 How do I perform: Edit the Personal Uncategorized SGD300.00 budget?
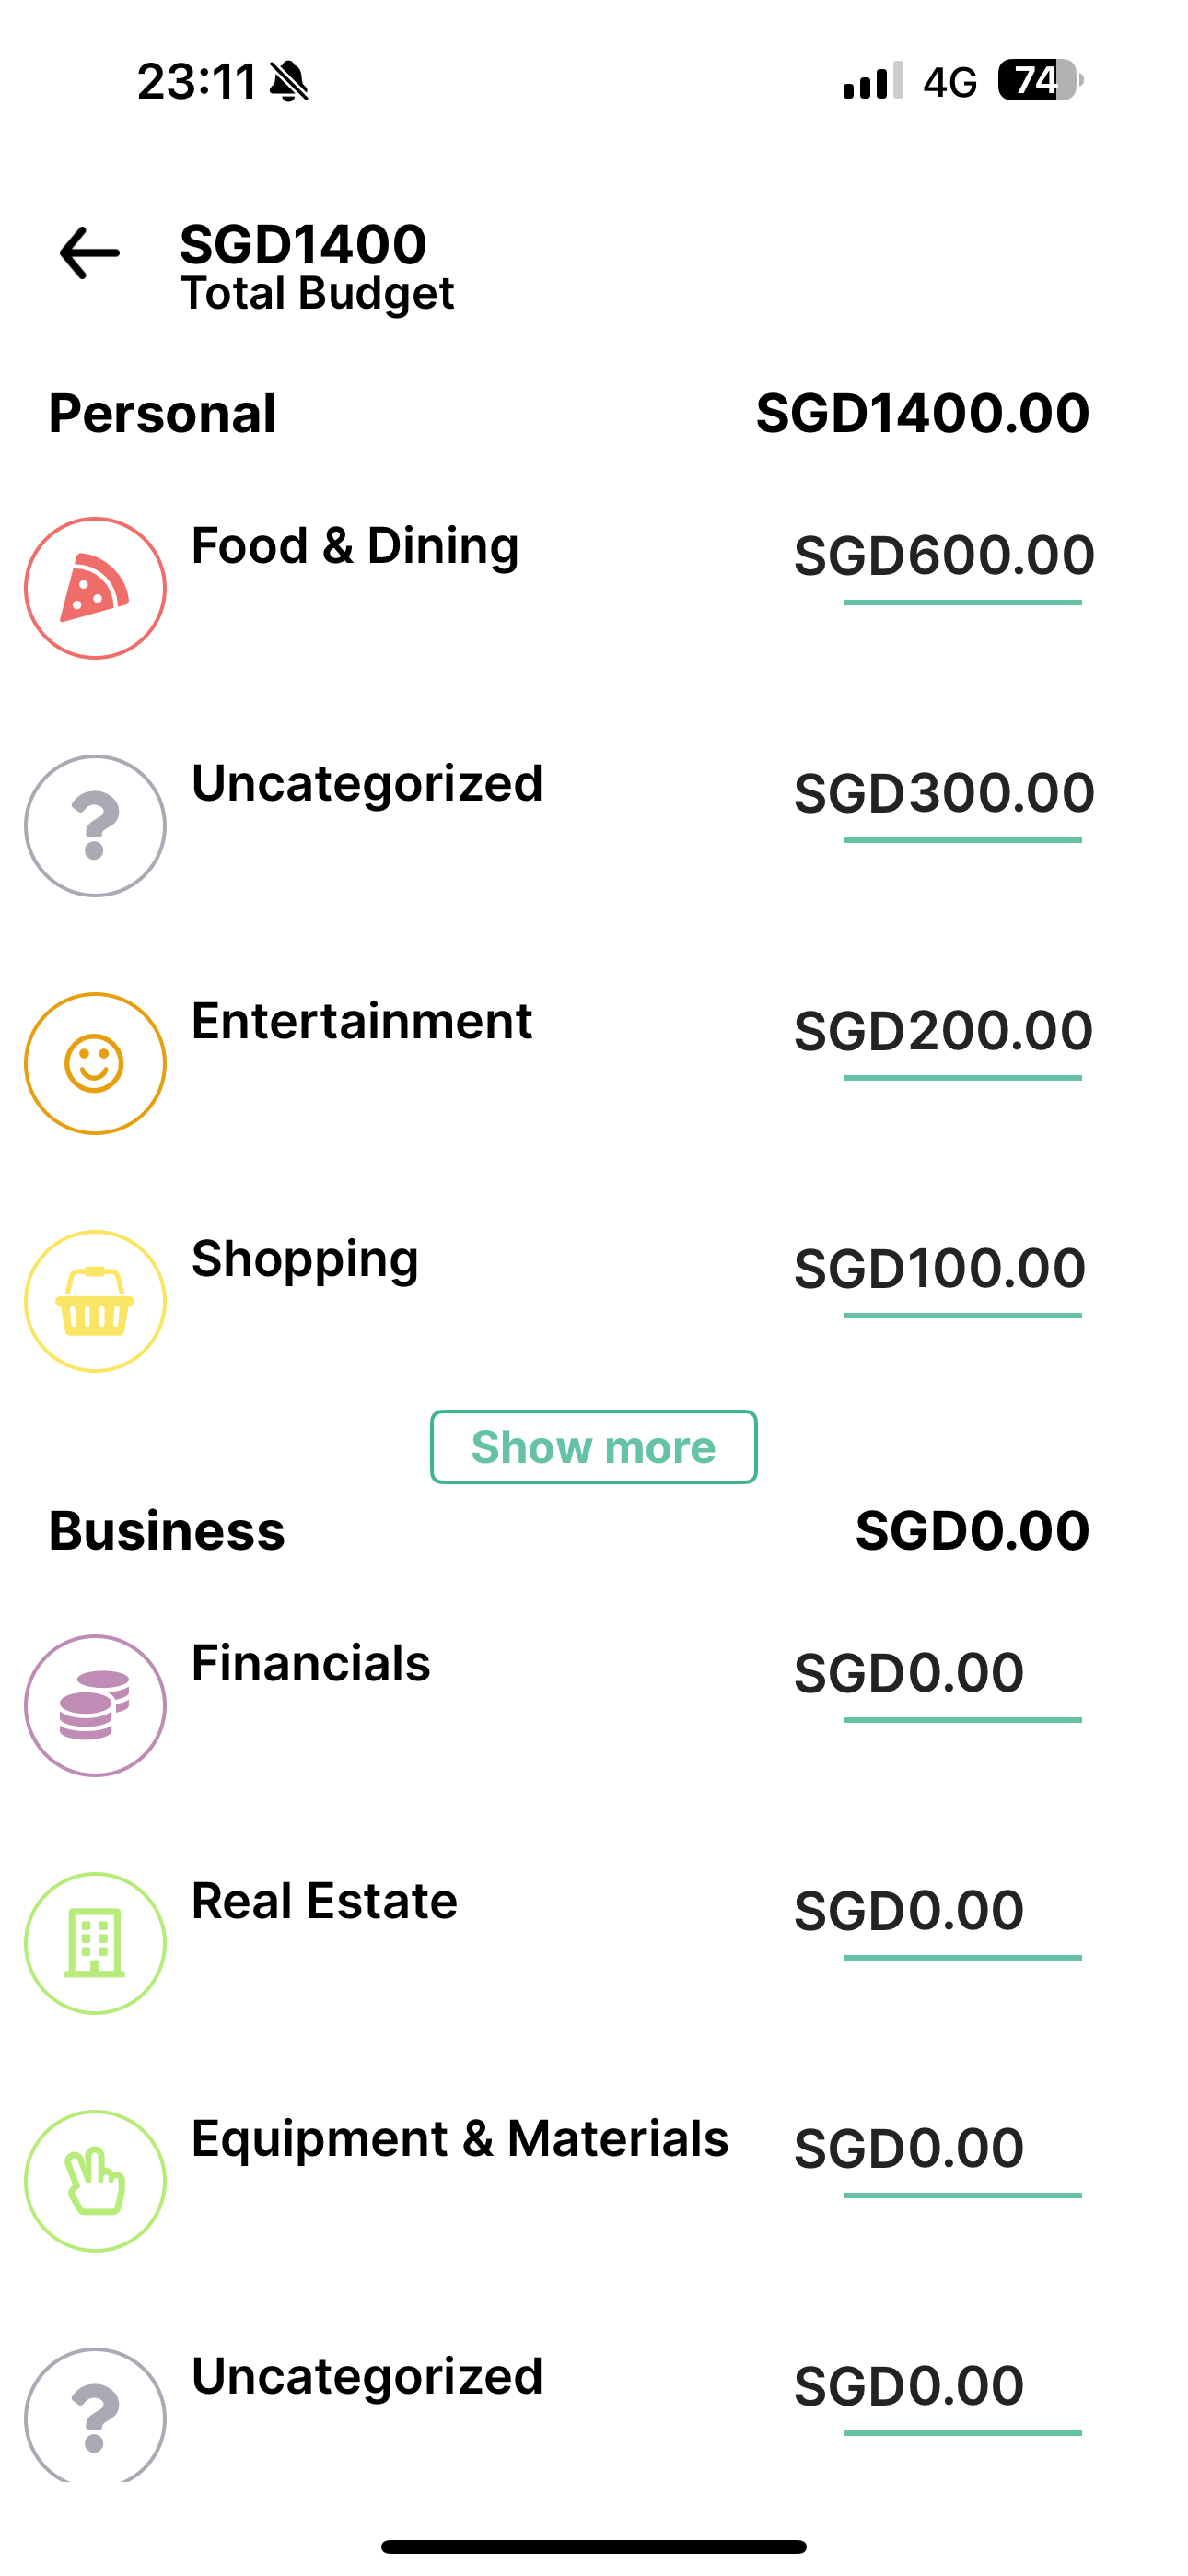point(944,794)
